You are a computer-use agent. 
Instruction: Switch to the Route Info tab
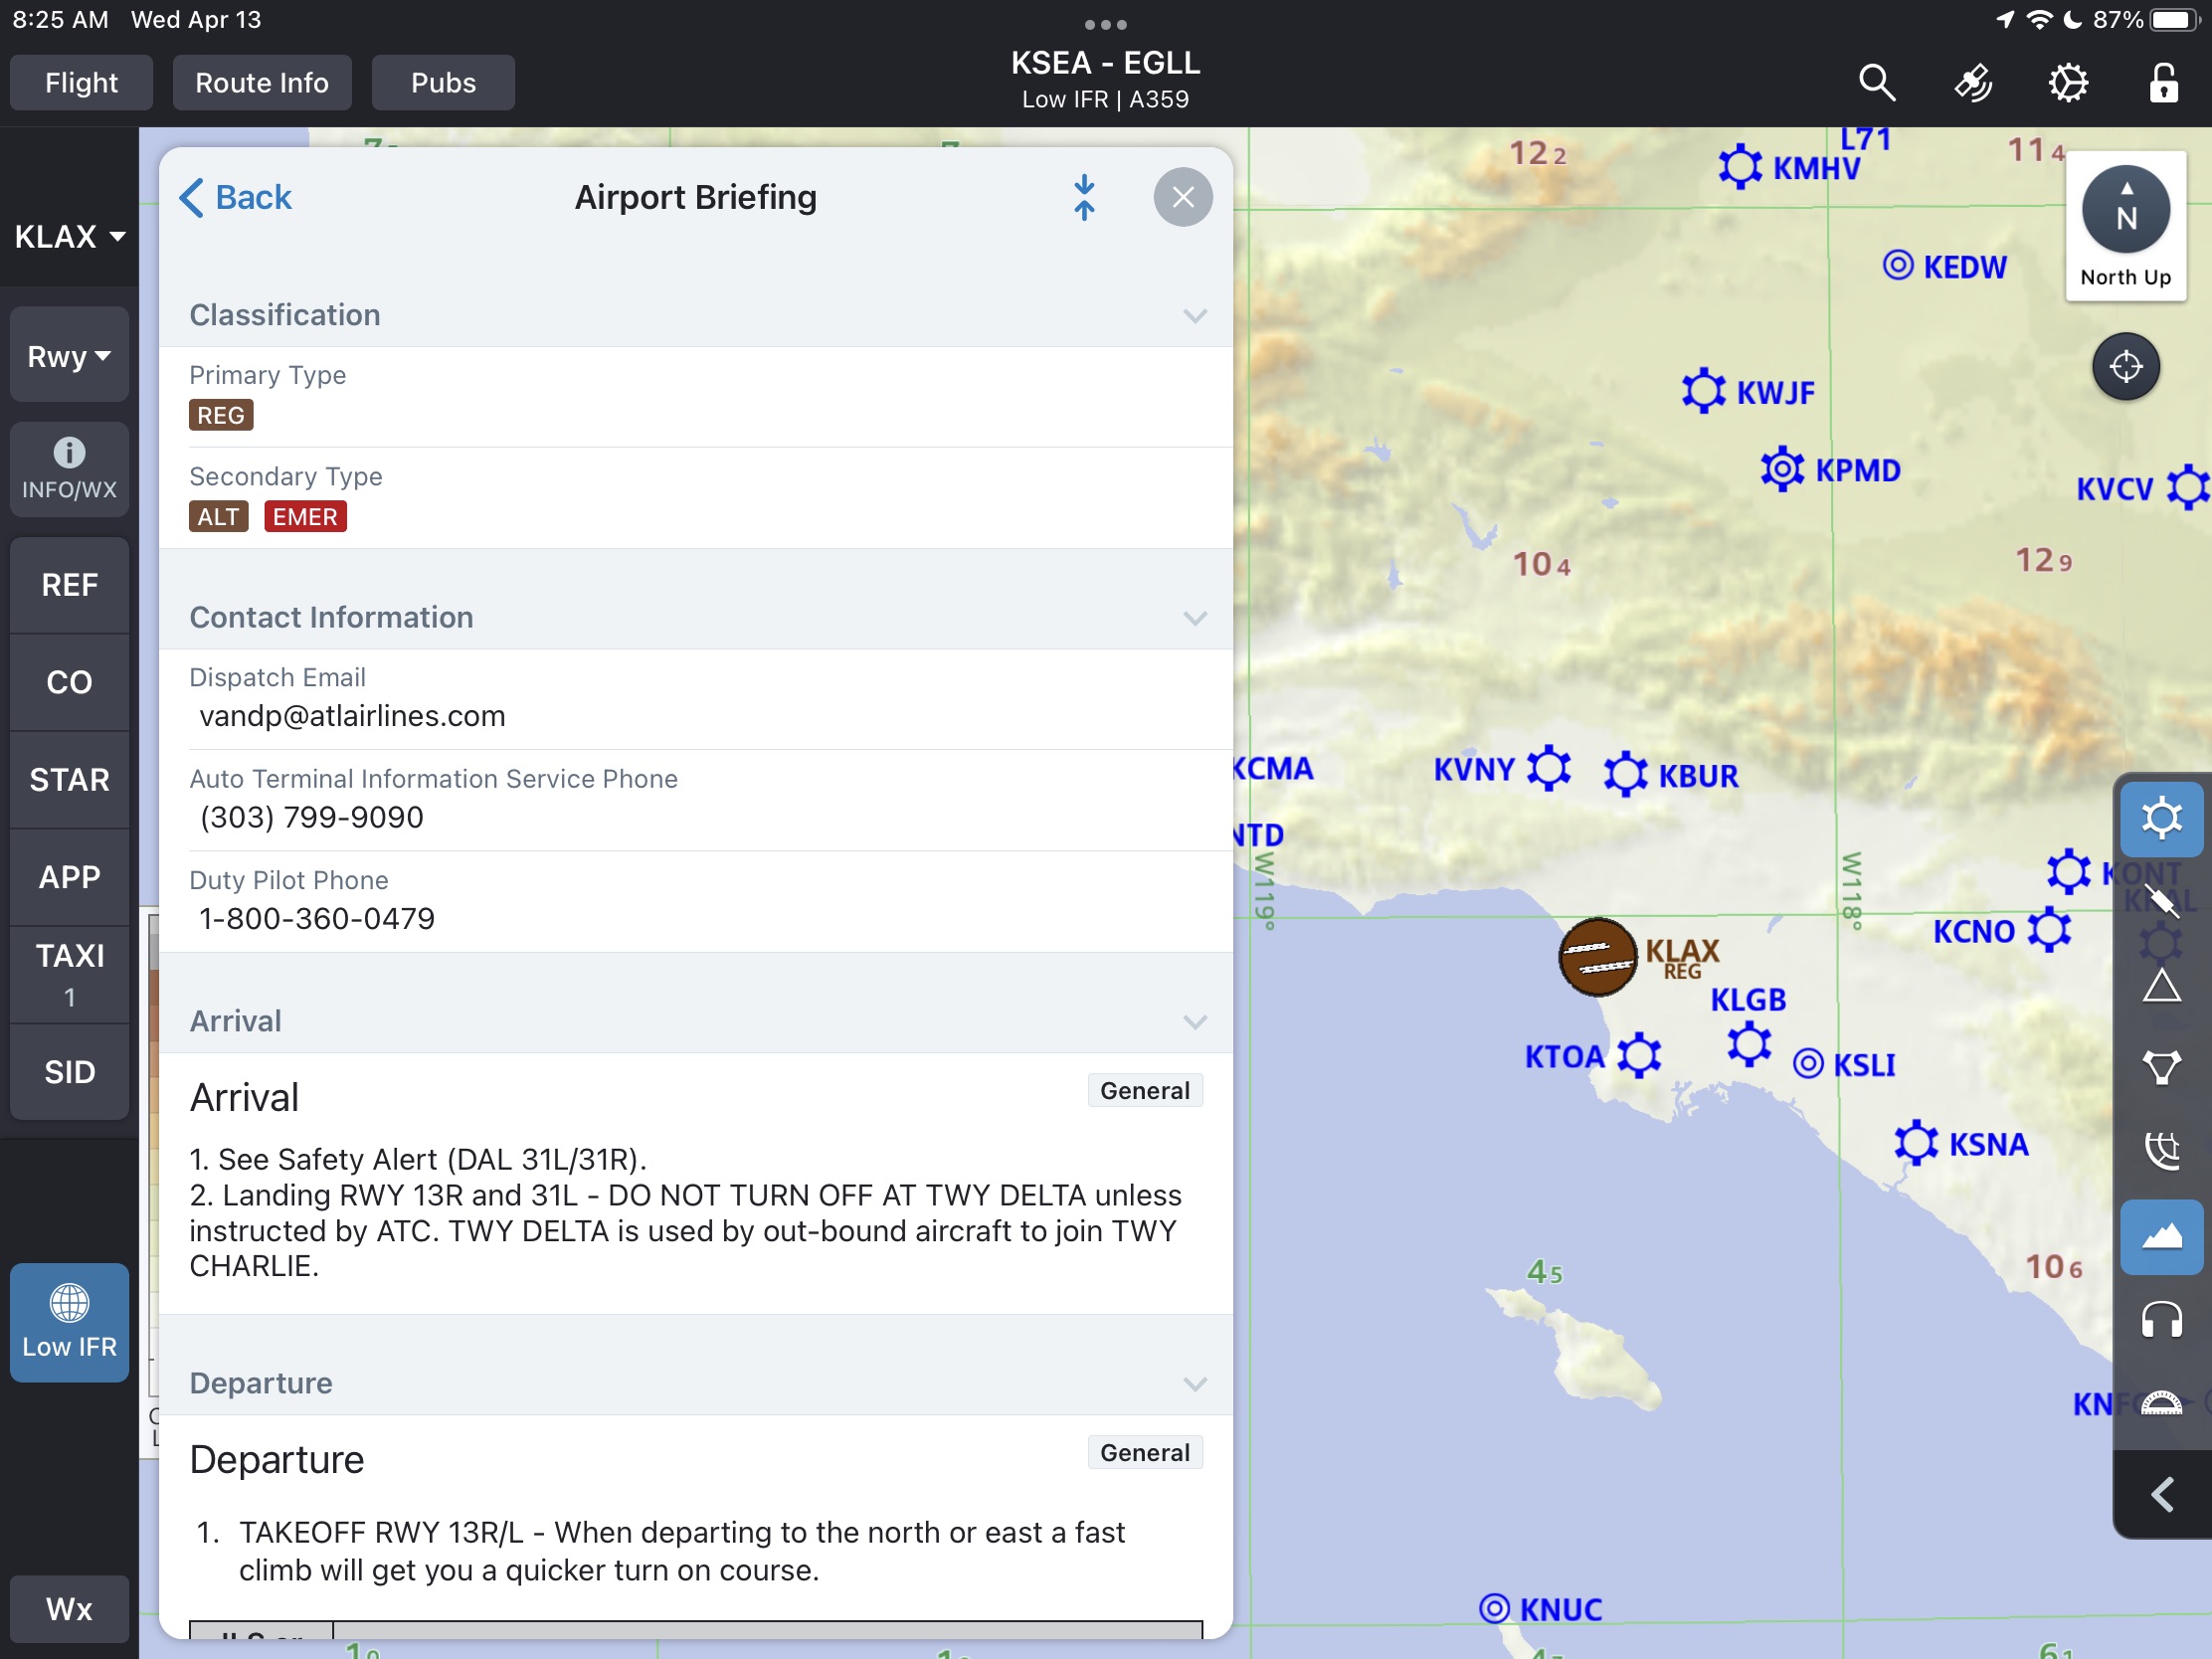[262, 82]
